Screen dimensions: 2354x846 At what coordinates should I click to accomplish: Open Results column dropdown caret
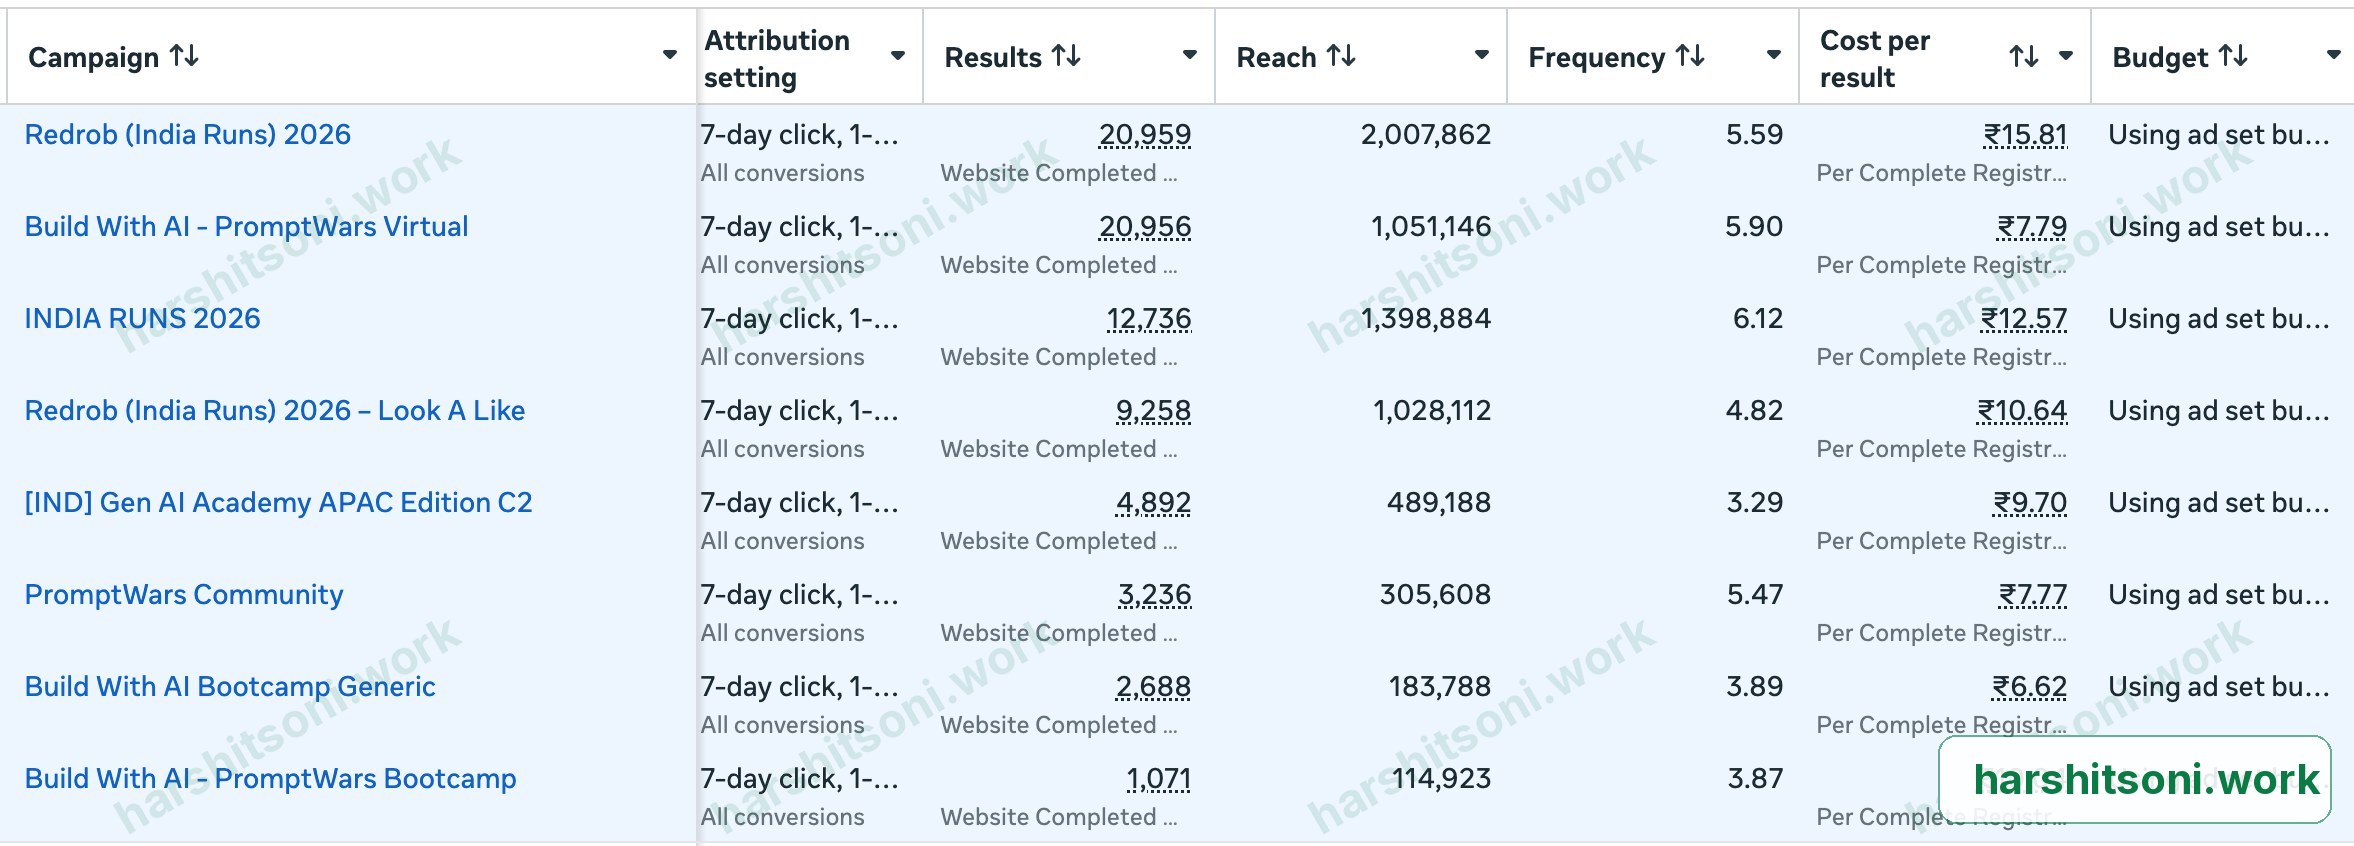pyautogui.click(x=1190, y=55)
